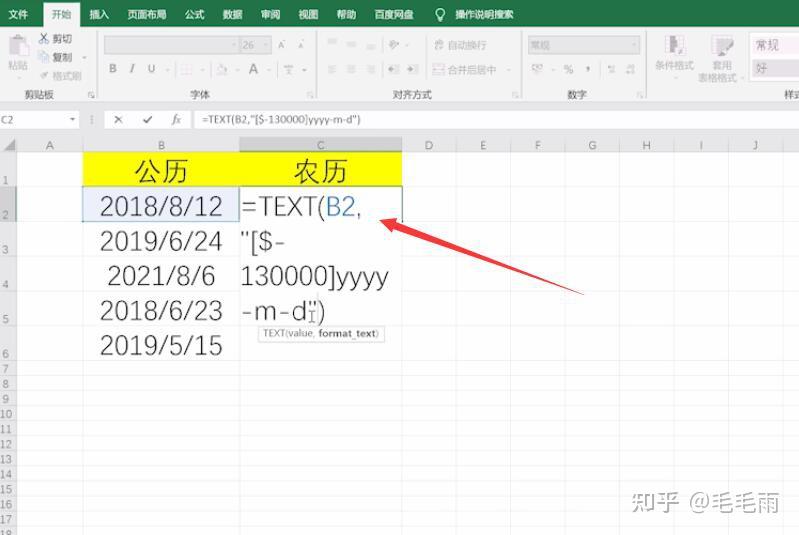Click the Cut scissors icon
Viewport: 799px width, 535px height.
pyautogui.click(x=44, y=38)
